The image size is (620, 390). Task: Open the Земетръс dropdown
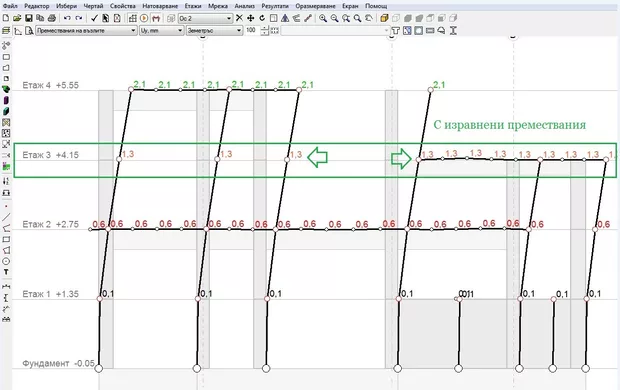pos(214,30)
